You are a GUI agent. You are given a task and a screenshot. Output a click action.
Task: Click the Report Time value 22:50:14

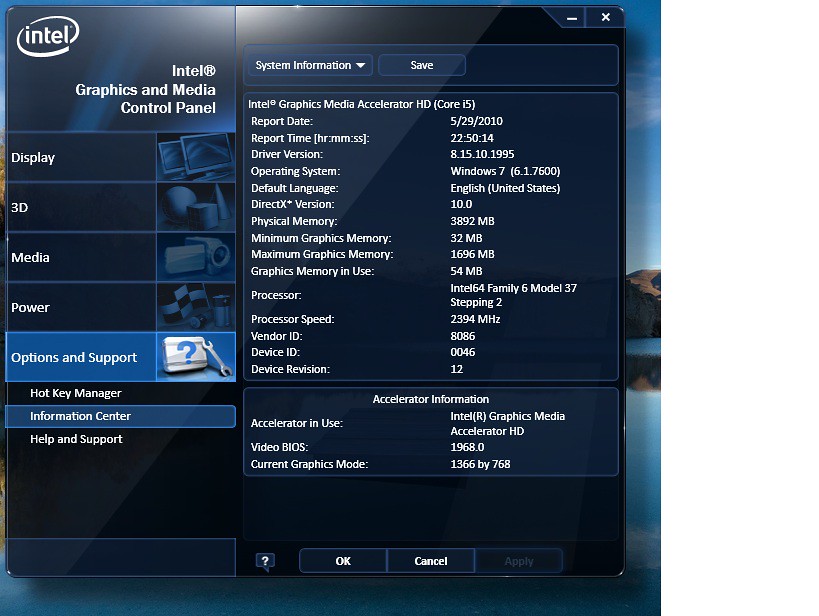pyautogui.click(x=472, y=138)
